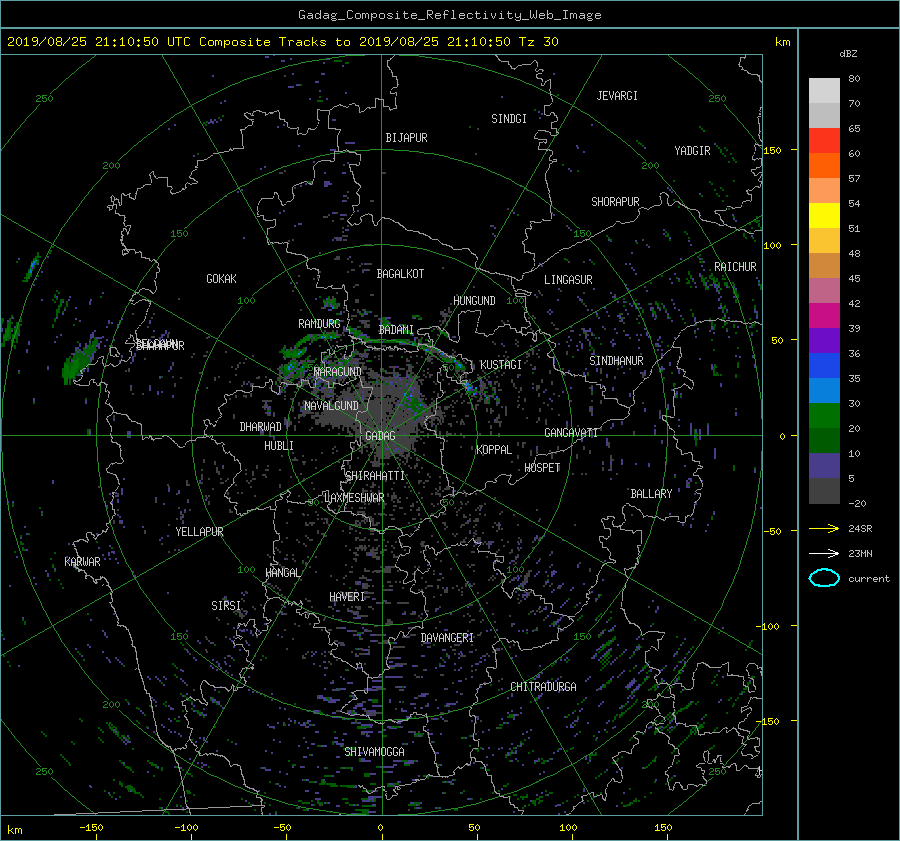The width and height of the screenshot is (900, 841).
Task: Click the yellow 24SR arrow legend icon
Action: click(824, 528)
